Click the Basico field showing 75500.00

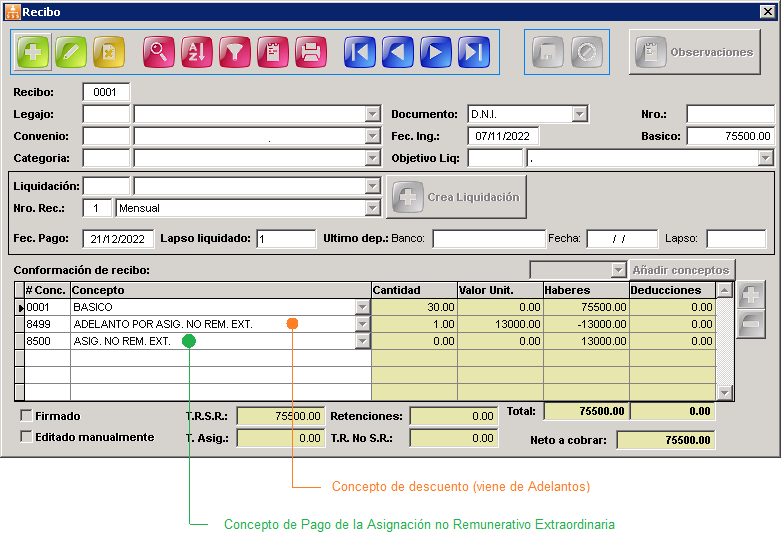pyautogui.click(x=730, y=136)
